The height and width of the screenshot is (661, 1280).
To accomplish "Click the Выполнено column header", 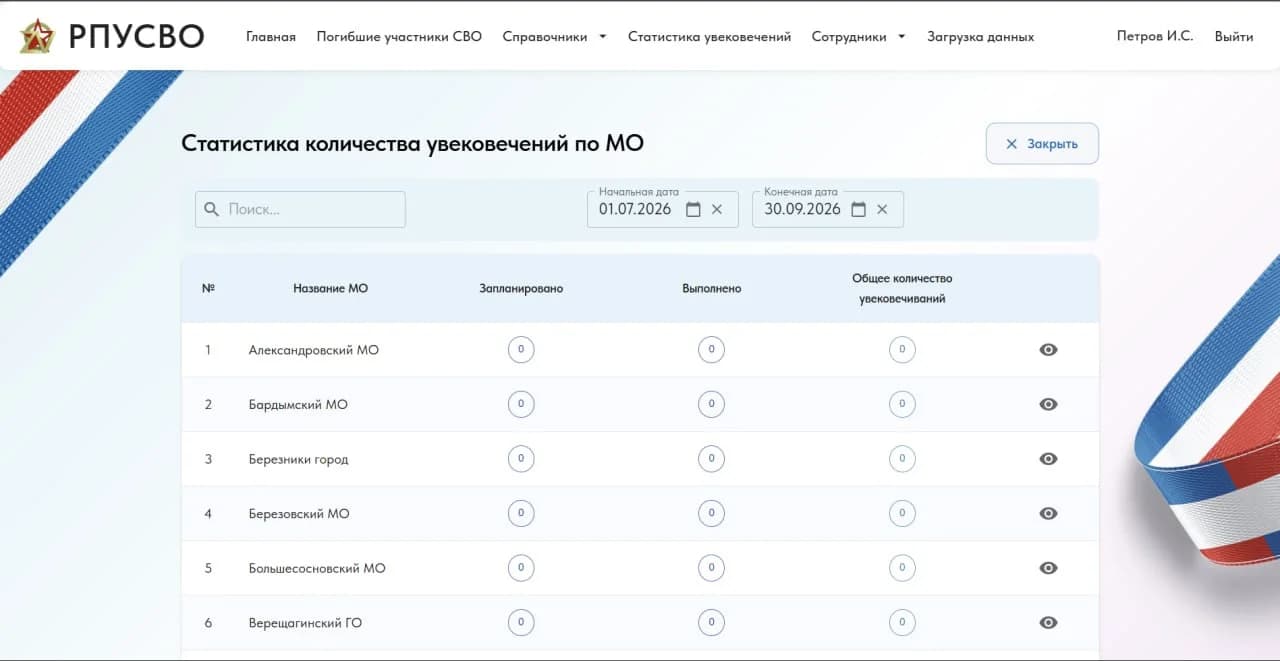I will (711, 288).
